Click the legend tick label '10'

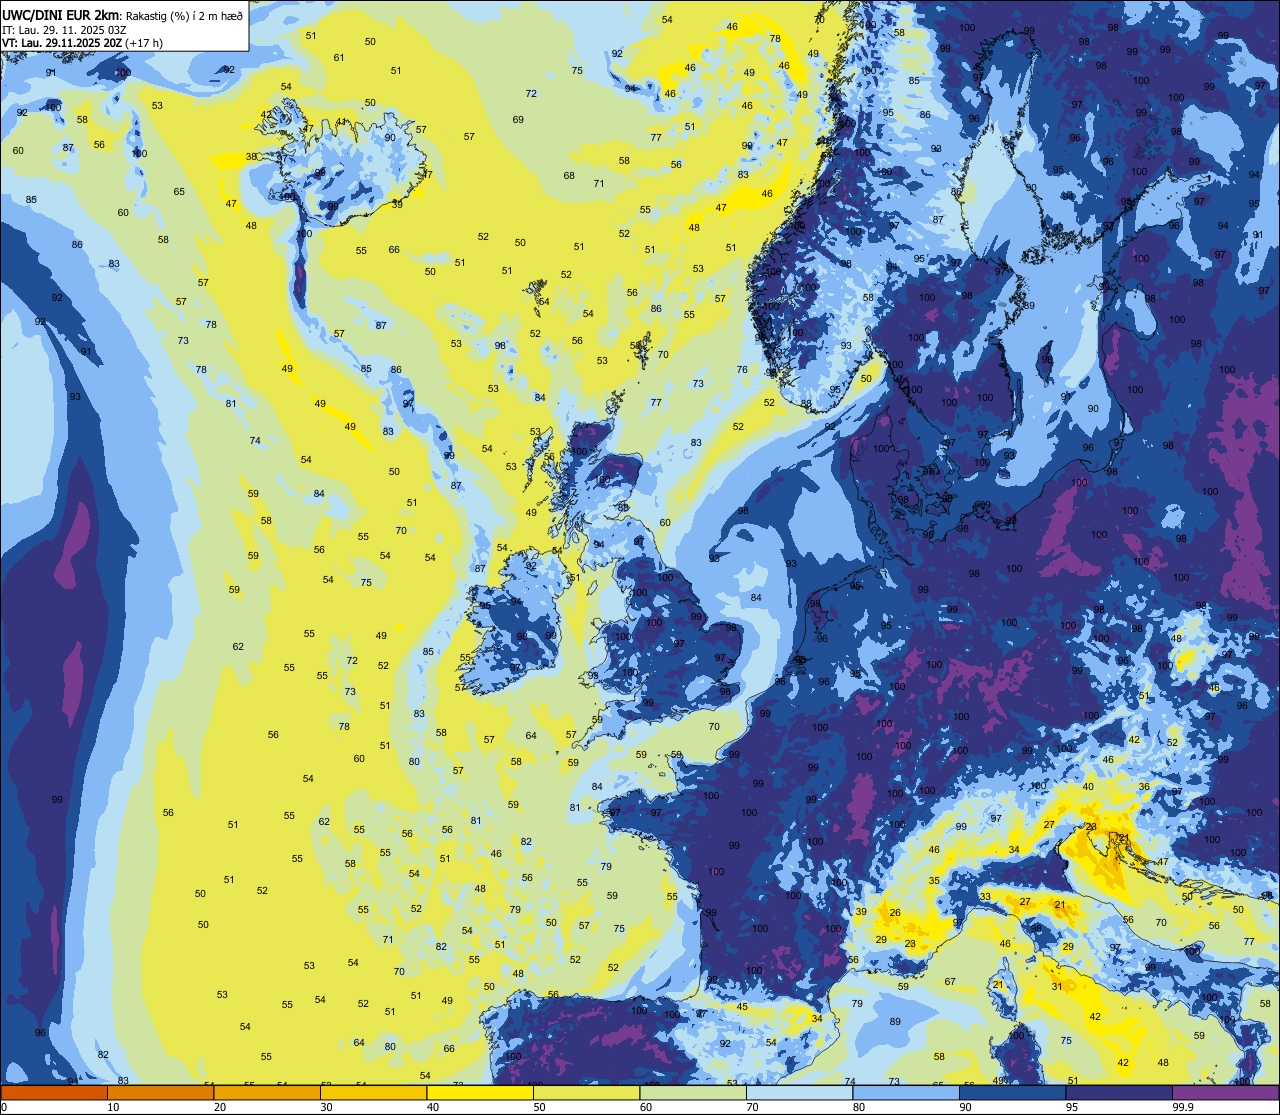pyautogui.click(x=113, y=1107)
